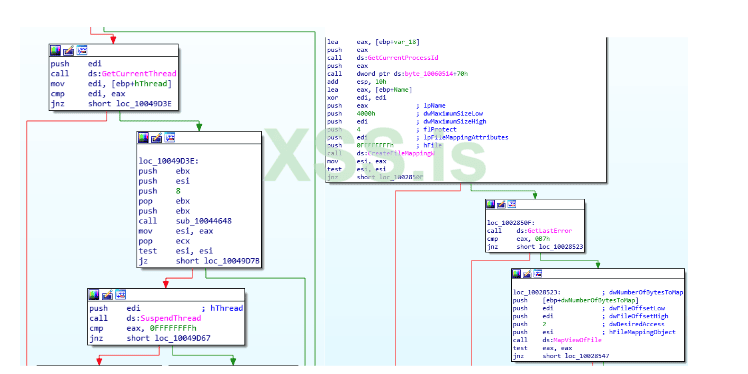Click third header icon on SuspendThread node

(121, 294)
